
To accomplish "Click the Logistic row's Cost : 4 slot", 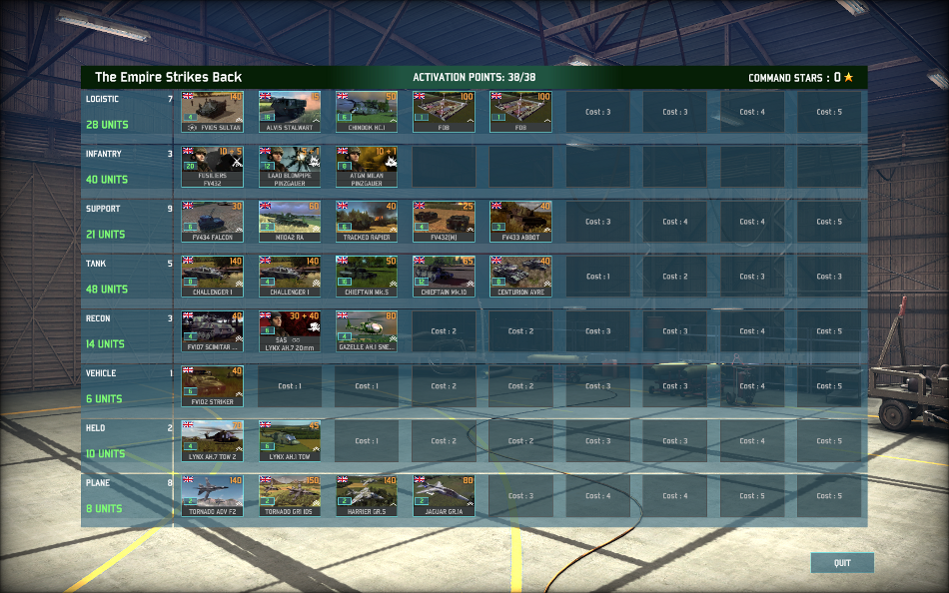I will point(752,112).
